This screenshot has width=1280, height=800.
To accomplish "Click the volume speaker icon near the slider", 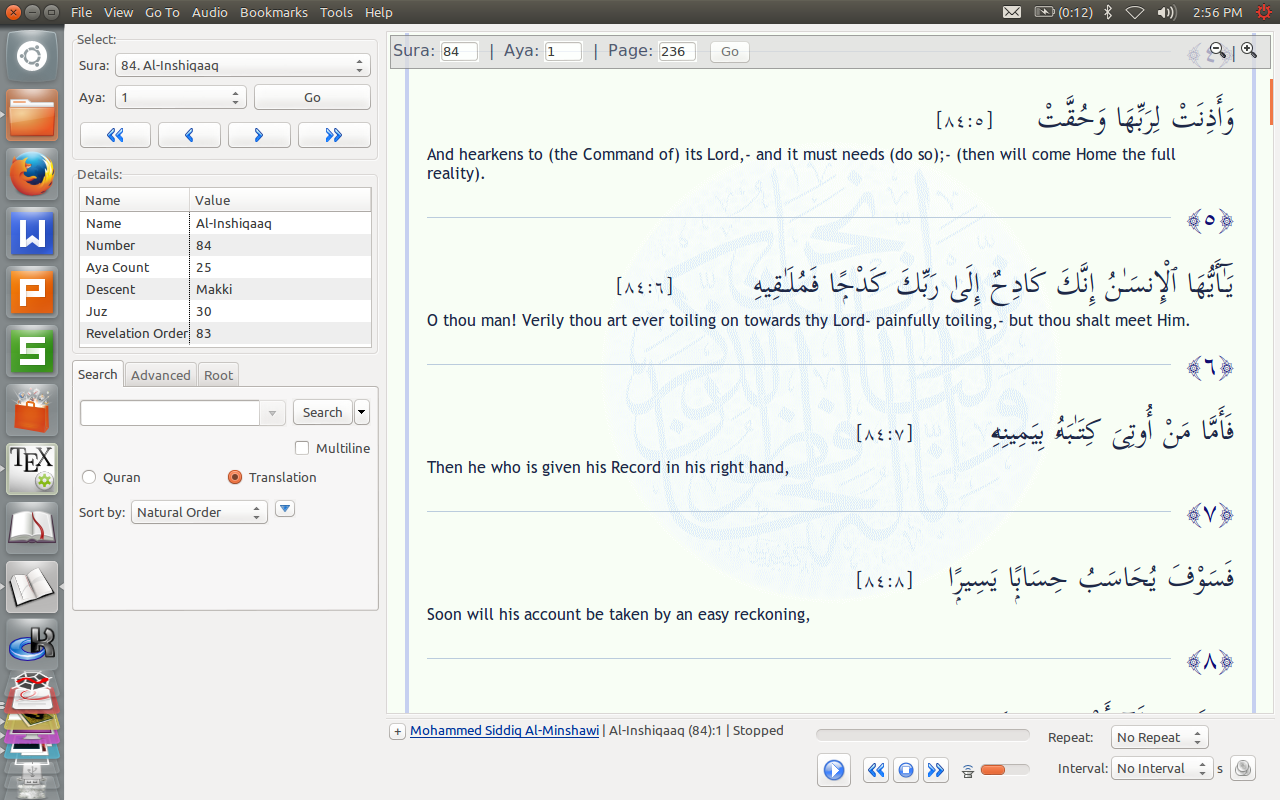I will [966, 770].
